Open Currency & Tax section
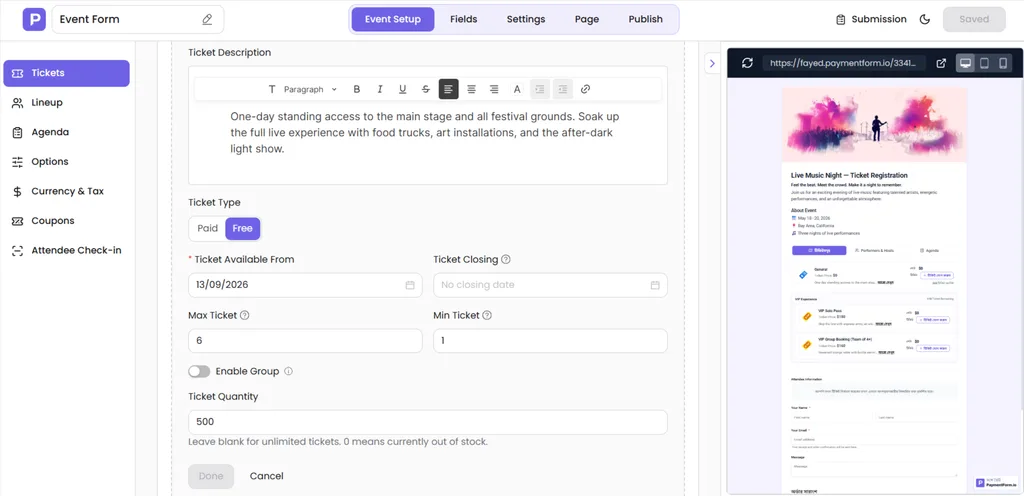The image size is (1024, 496). [x=67, y=191]
